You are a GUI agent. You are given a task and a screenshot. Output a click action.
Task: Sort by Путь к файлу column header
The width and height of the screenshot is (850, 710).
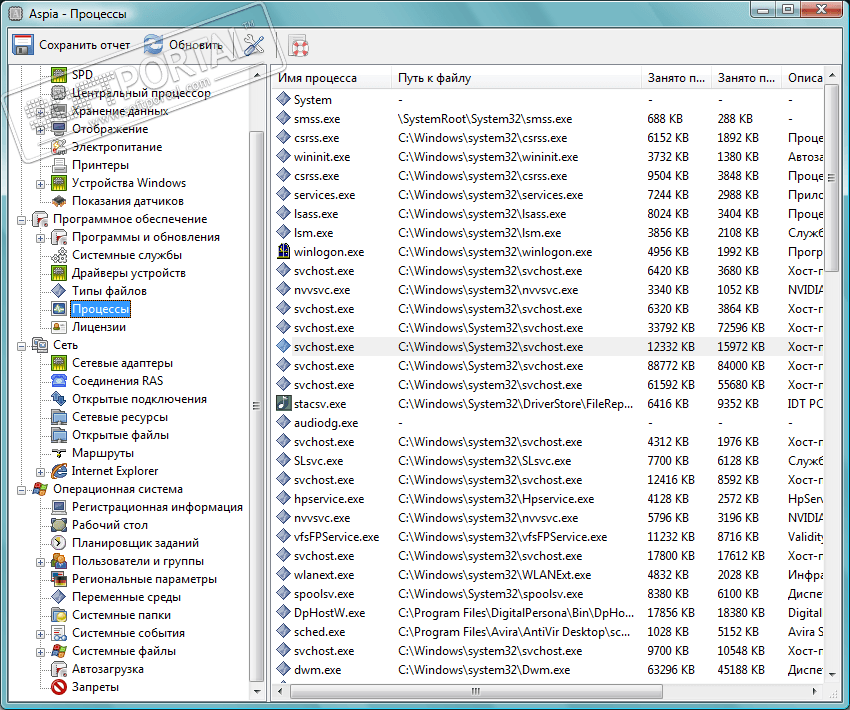point(516,78)
